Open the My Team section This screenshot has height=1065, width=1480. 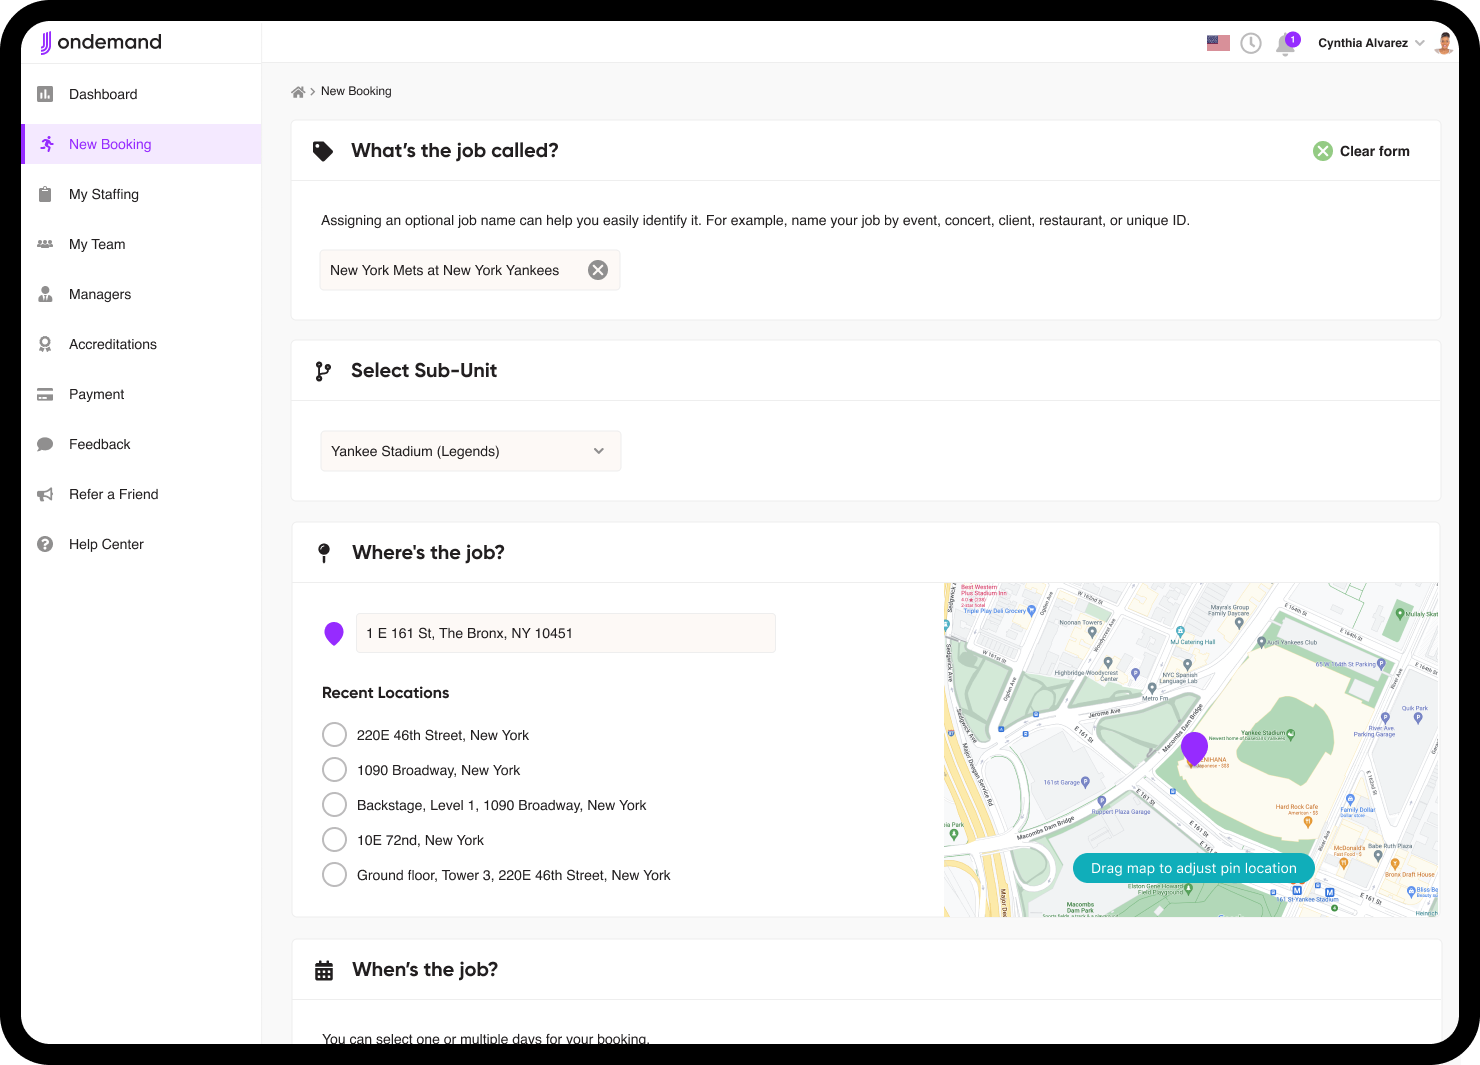(96, 244)
